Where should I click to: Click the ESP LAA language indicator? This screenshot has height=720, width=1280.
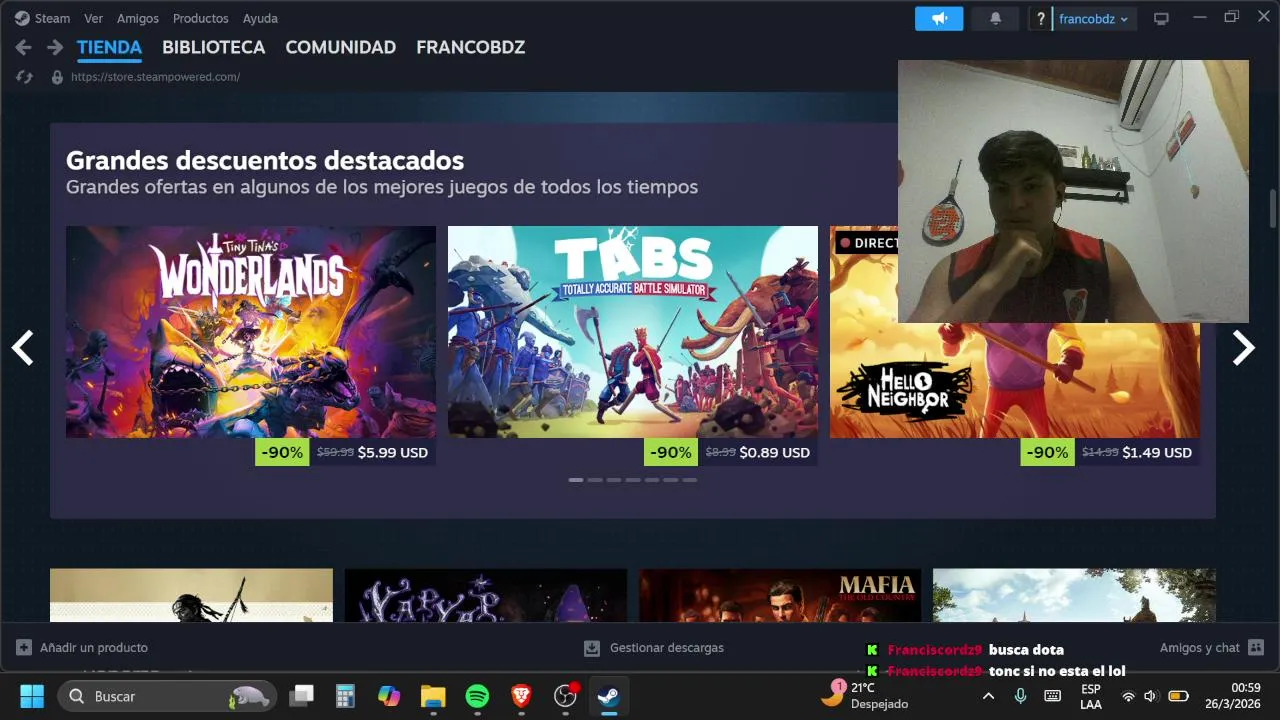point(1091,696)
